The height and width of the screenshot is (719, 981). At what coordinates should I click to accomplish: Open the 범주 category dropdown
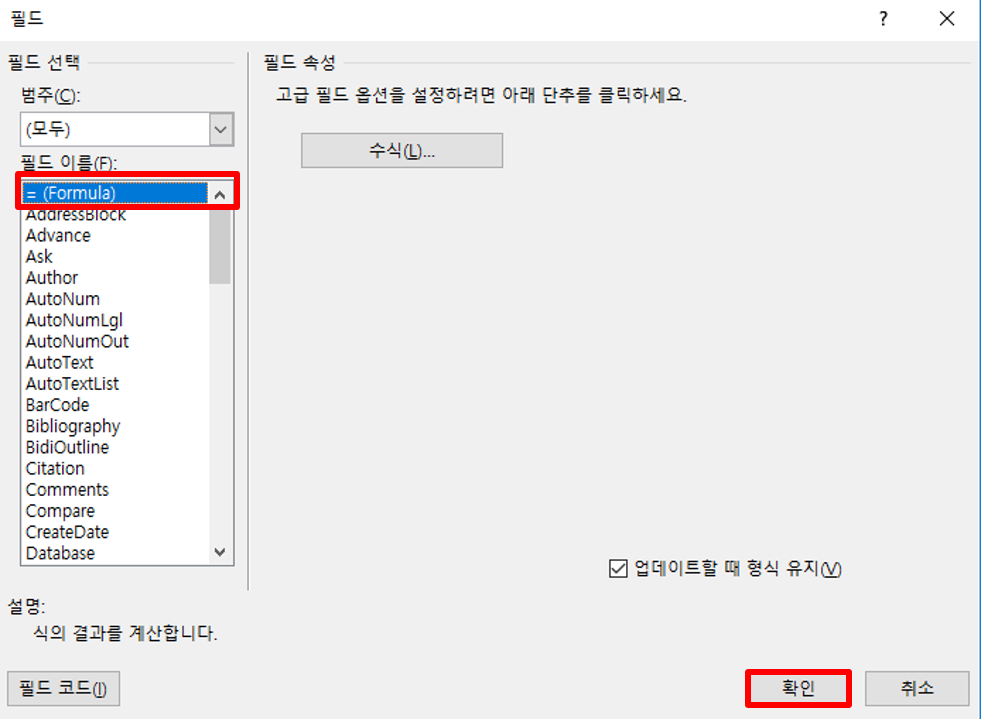click(221, 130)
